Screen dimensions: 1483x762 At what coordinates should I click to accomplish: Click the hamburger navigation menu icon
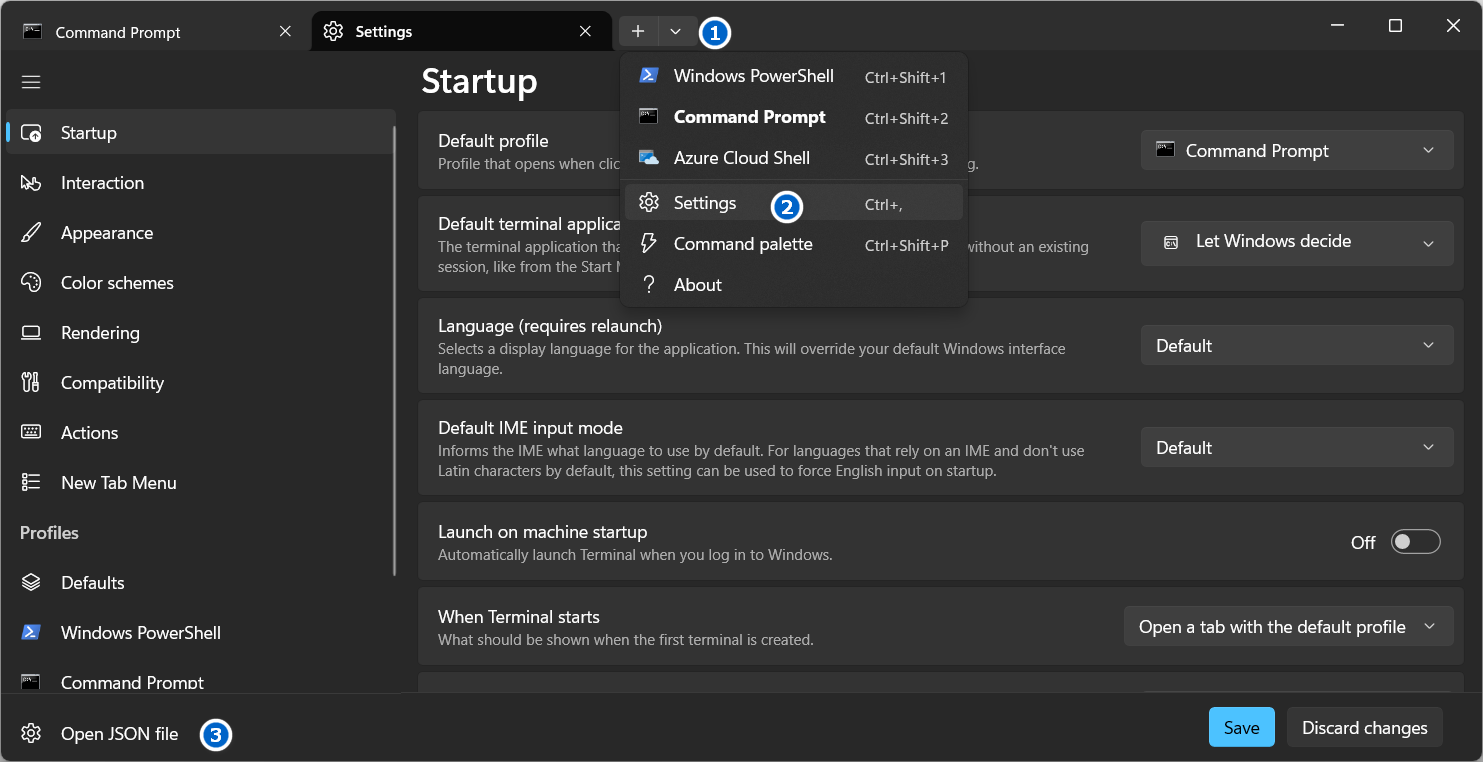pyautogui.click(x=31, y=82)
